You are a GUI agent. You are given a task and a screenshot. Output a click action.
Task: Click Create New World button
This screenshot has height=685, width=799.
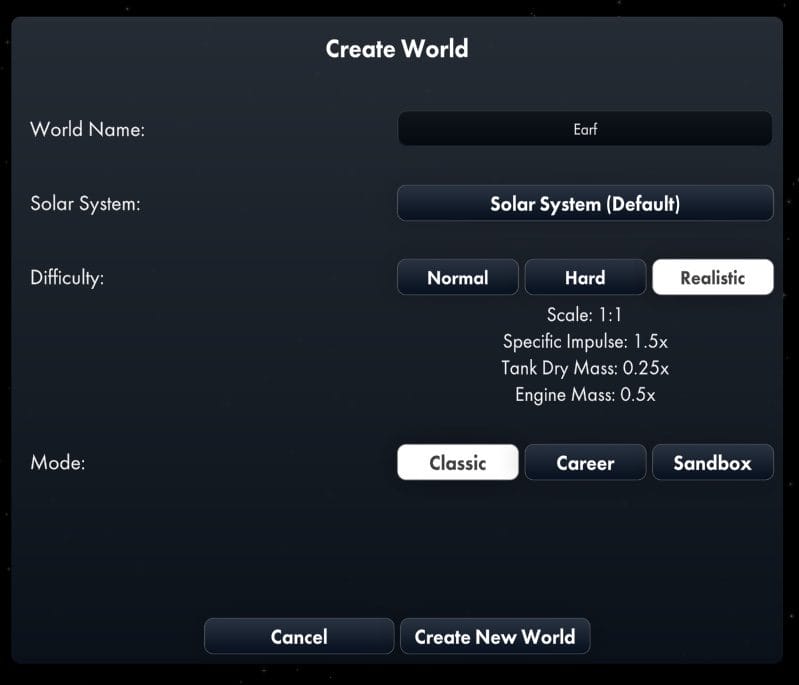coord(494,637)
